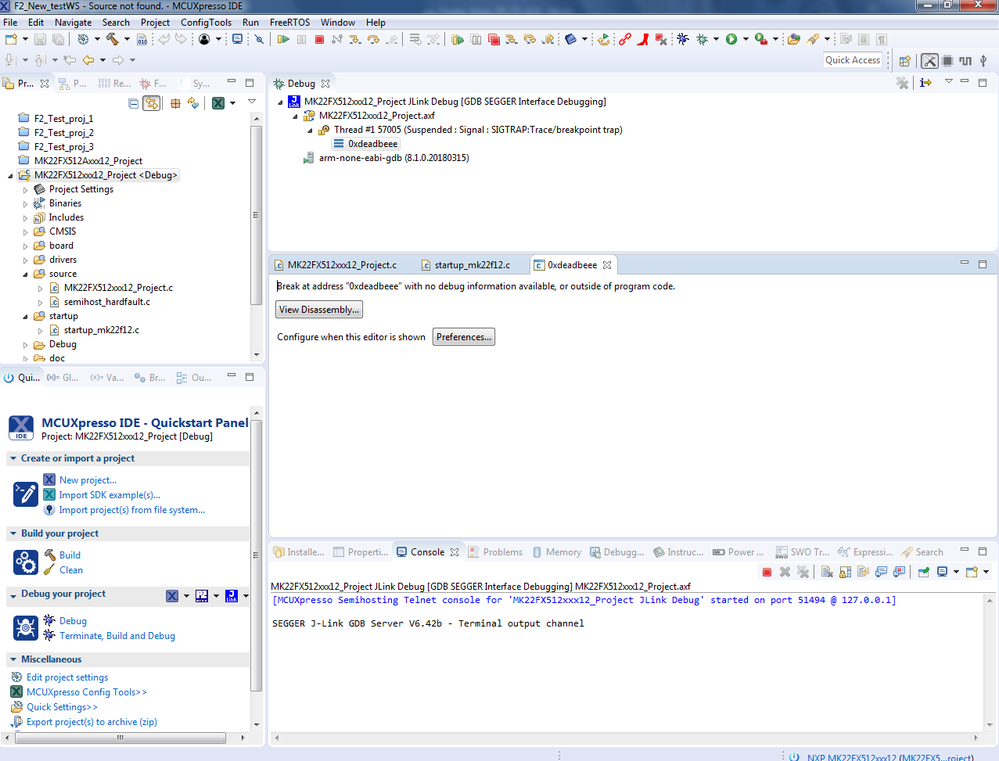The width and height of the screenshot is (999, 761).
Task: Click the blue bug debug icon in the toolbar
Action: point(682,40)
